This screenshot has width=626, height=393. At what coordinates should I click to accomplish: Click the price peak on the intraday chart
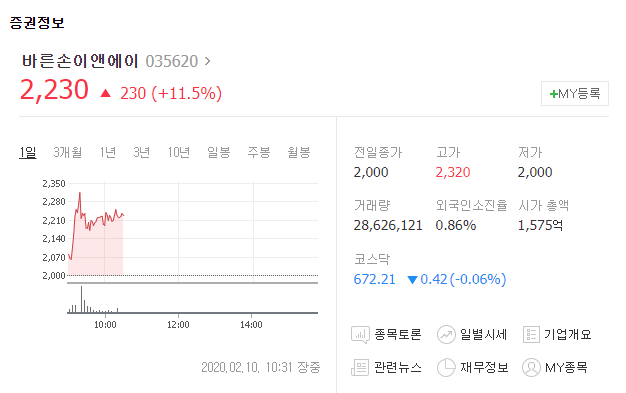80,193
